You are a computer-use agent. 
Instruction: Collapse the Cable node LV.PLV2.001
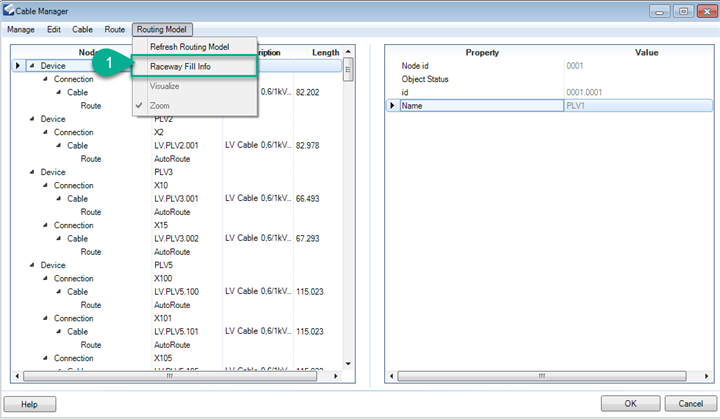[58, 145]
